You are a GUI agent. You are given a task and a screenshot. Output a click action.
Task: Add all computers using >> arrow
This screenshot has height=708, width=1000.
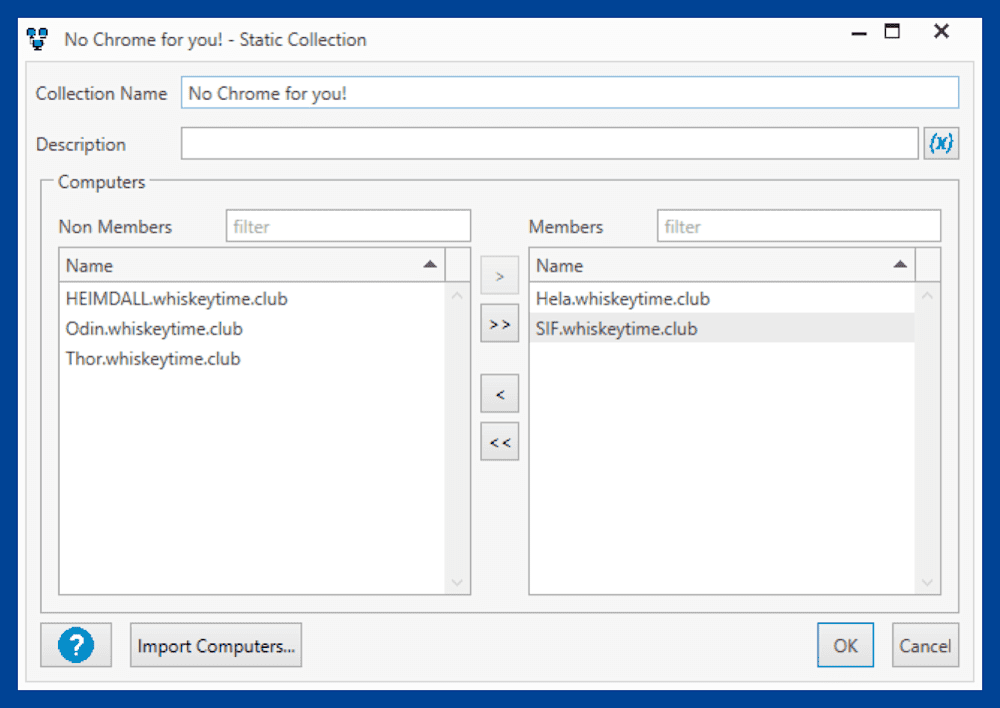pyautogui.click(x=499, y=323)
